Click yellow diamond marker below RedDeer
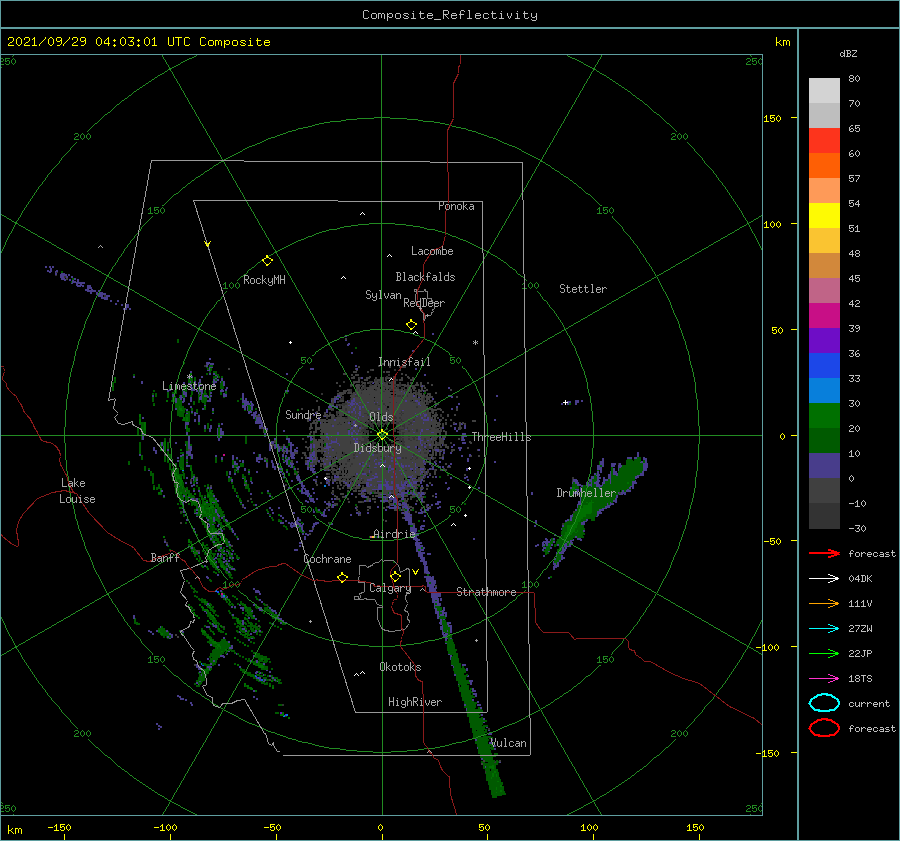The height and width of the screenshot is (841, 900). coord(412,325)
